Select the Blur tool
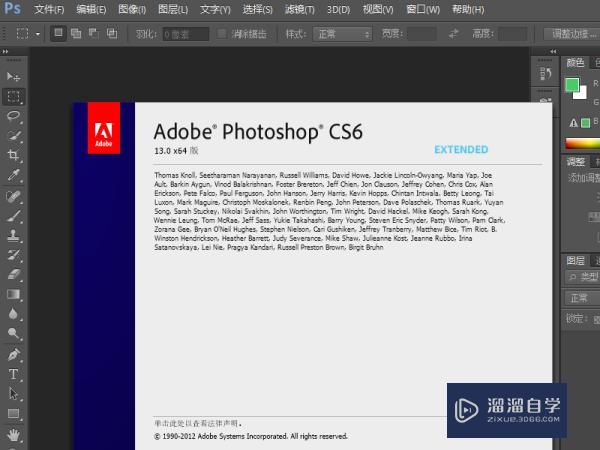The width and height of the screenshot is (600, 450). [14, 314]
